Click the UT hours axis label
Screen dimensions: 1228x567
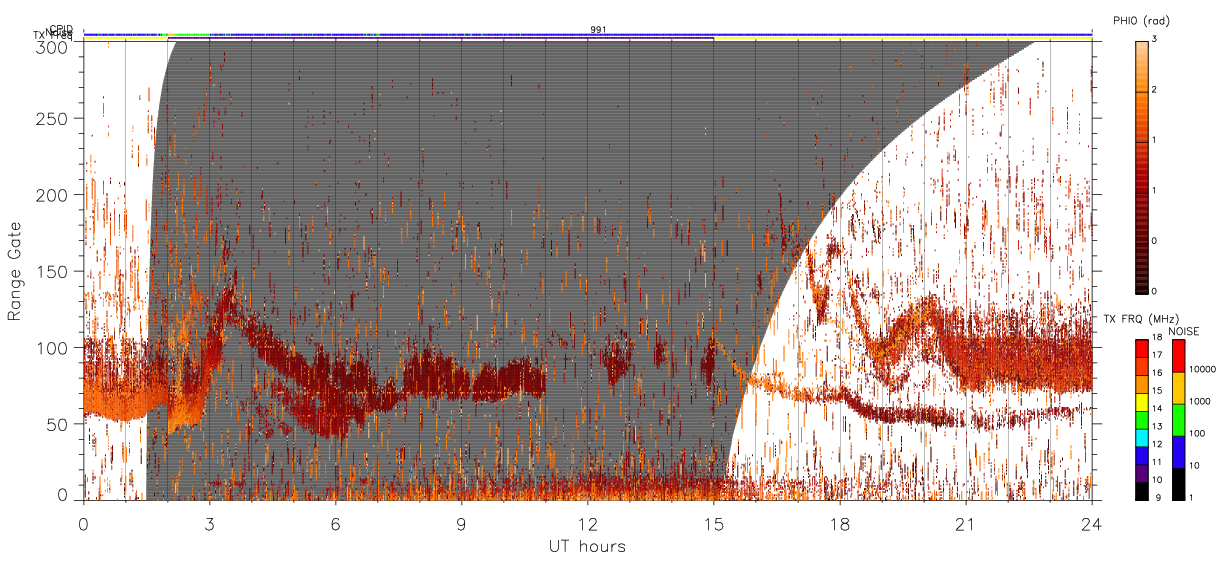(587, 546)
